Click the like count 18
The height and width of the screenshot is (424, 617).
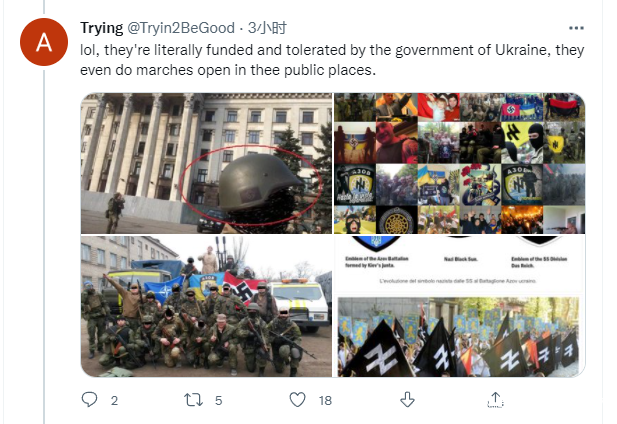325,400
